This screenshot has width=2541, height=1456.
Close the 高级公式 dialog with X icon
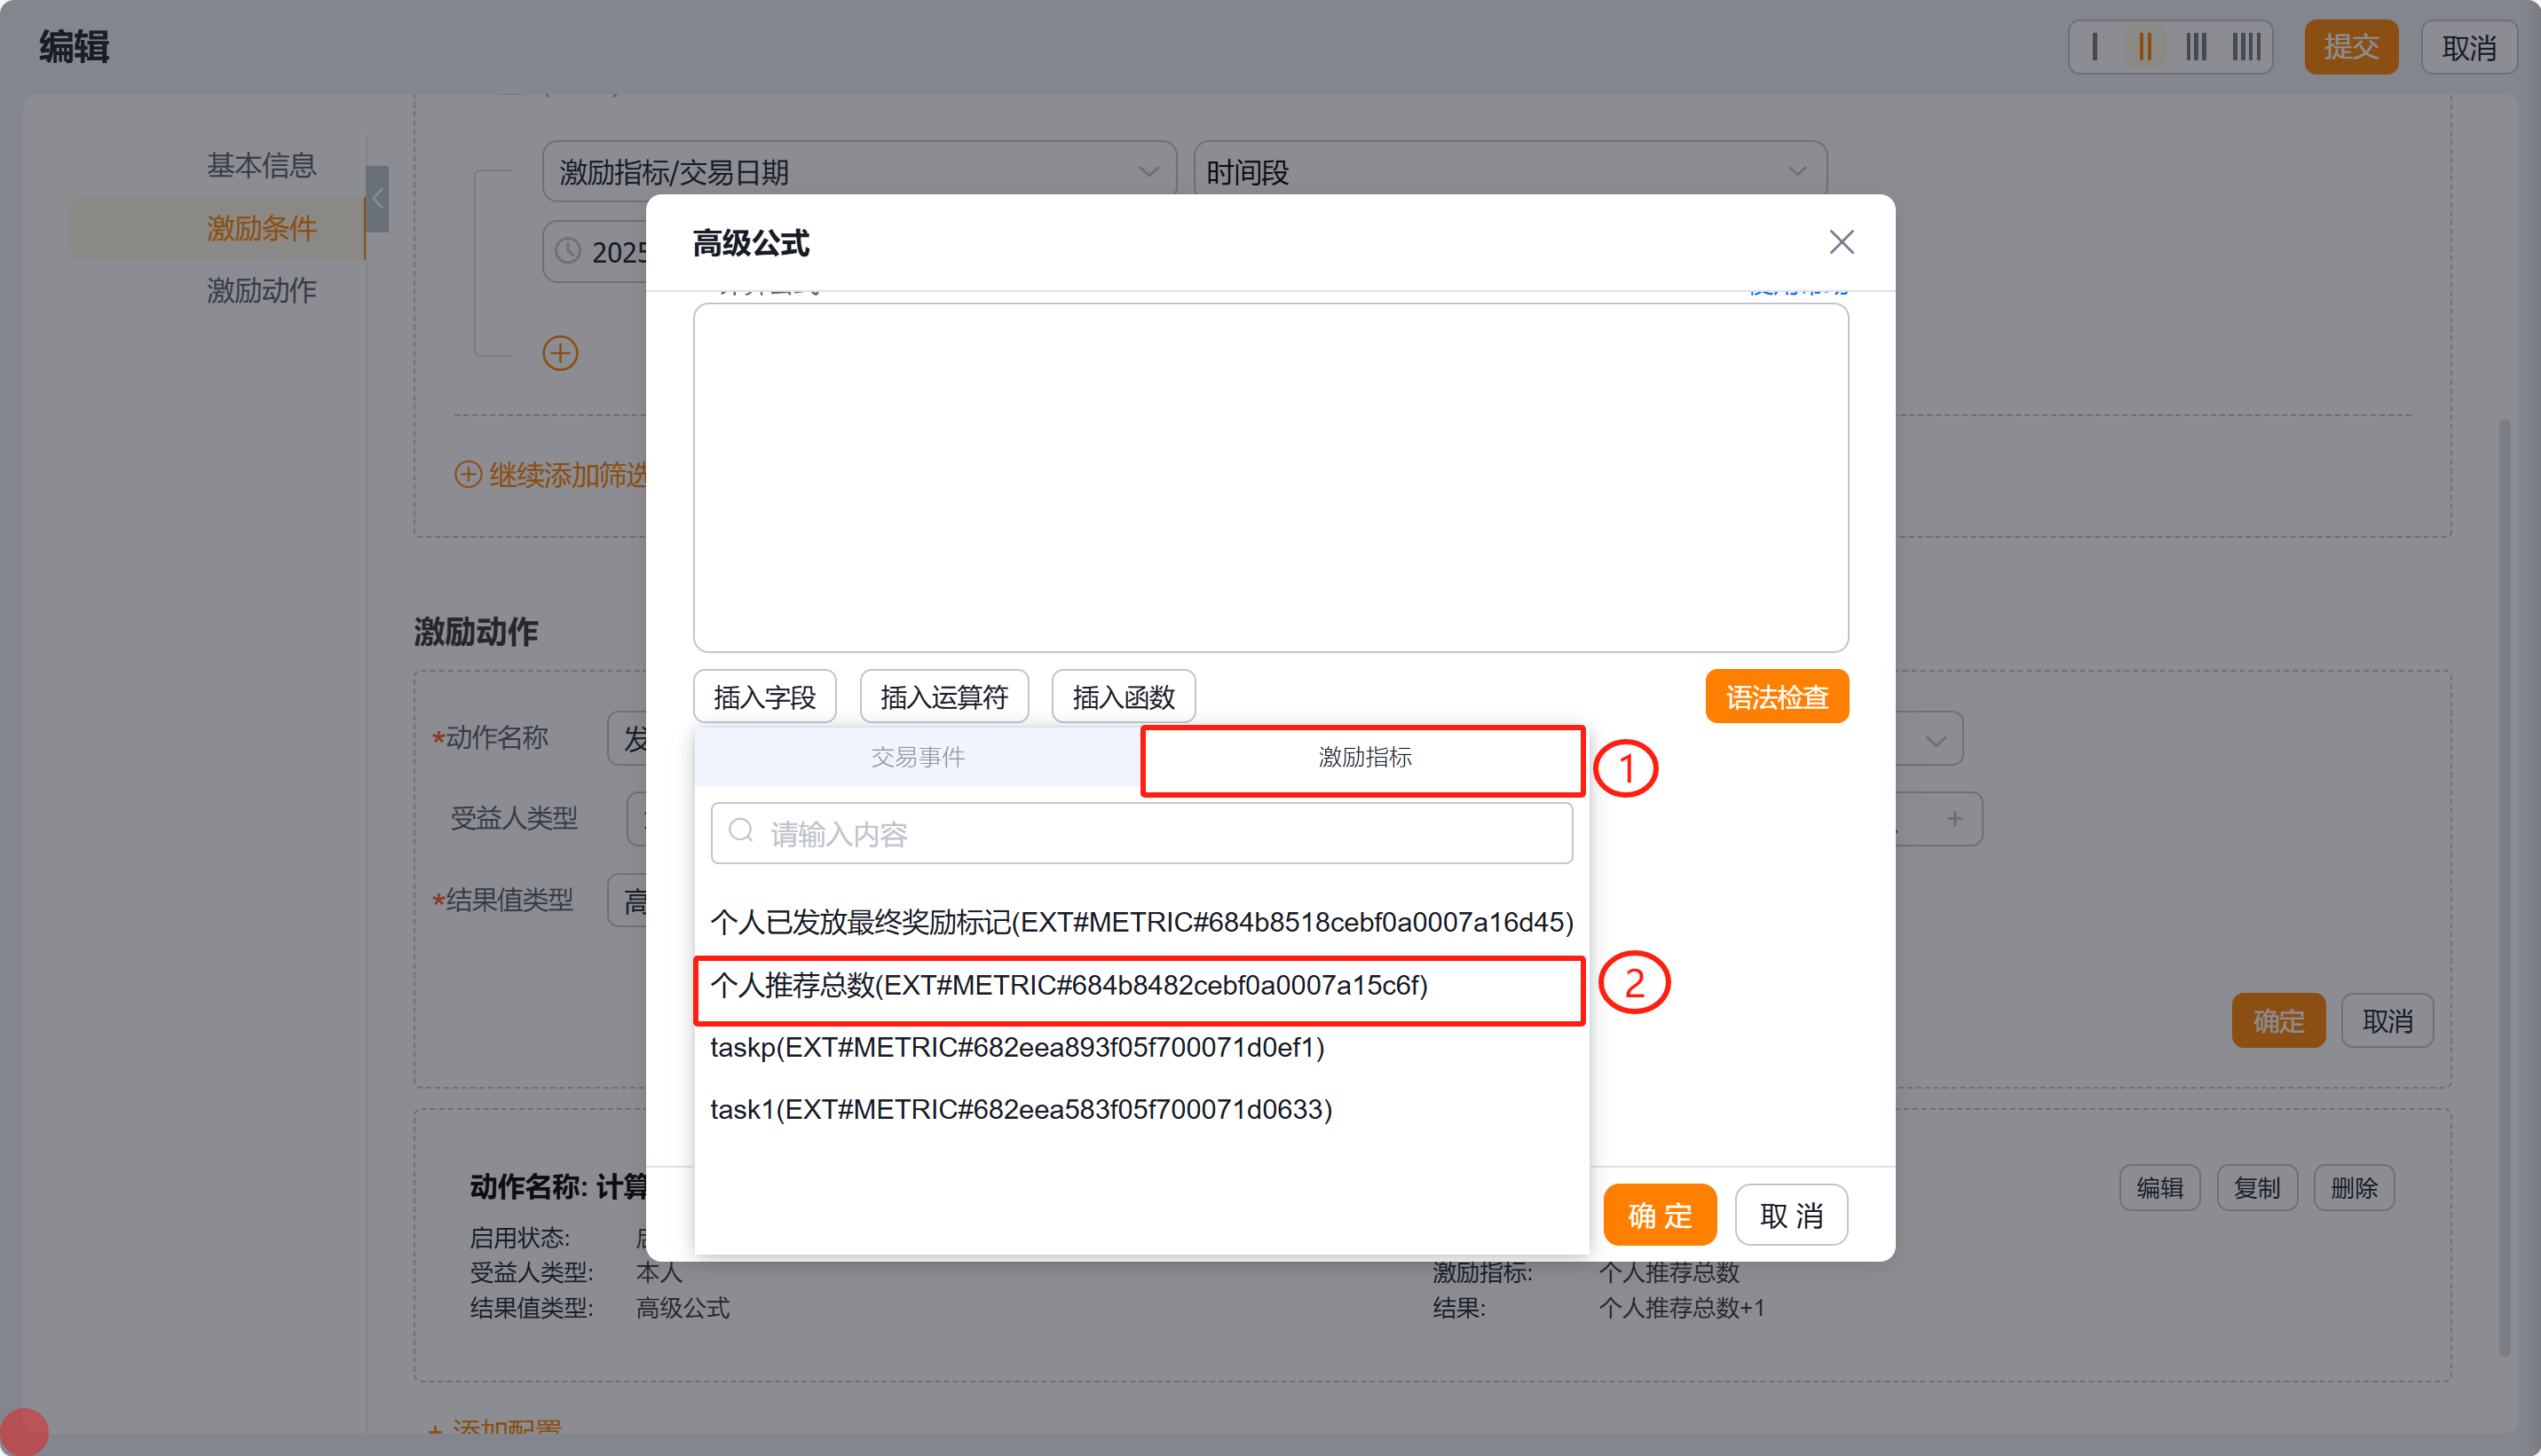(x=1841, y=242)
